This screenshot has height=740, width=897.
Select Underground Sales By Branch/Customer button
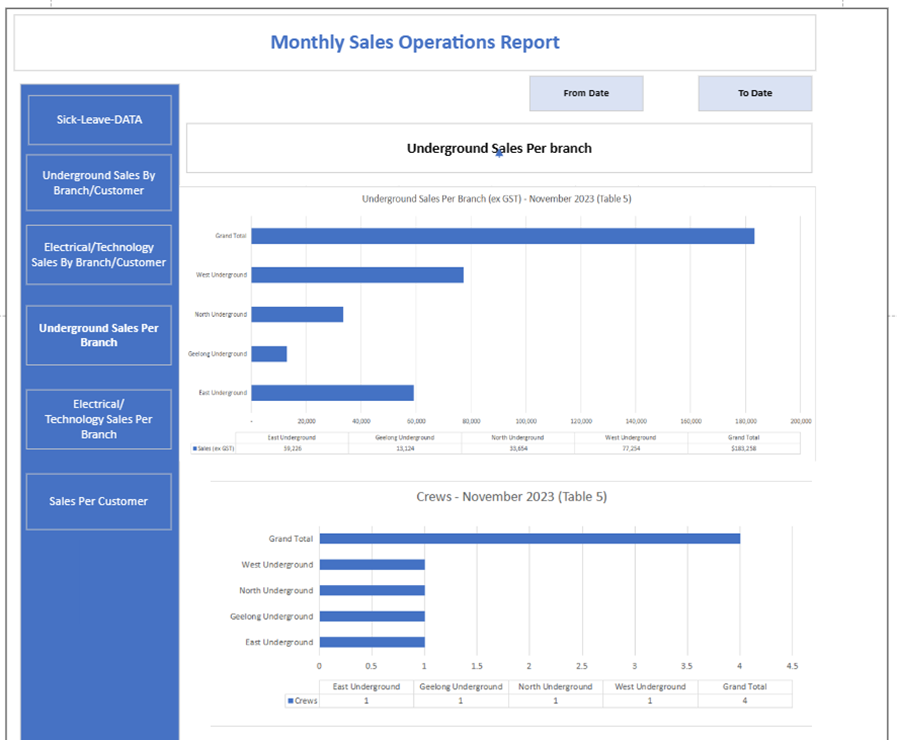(x=99, y=183)
